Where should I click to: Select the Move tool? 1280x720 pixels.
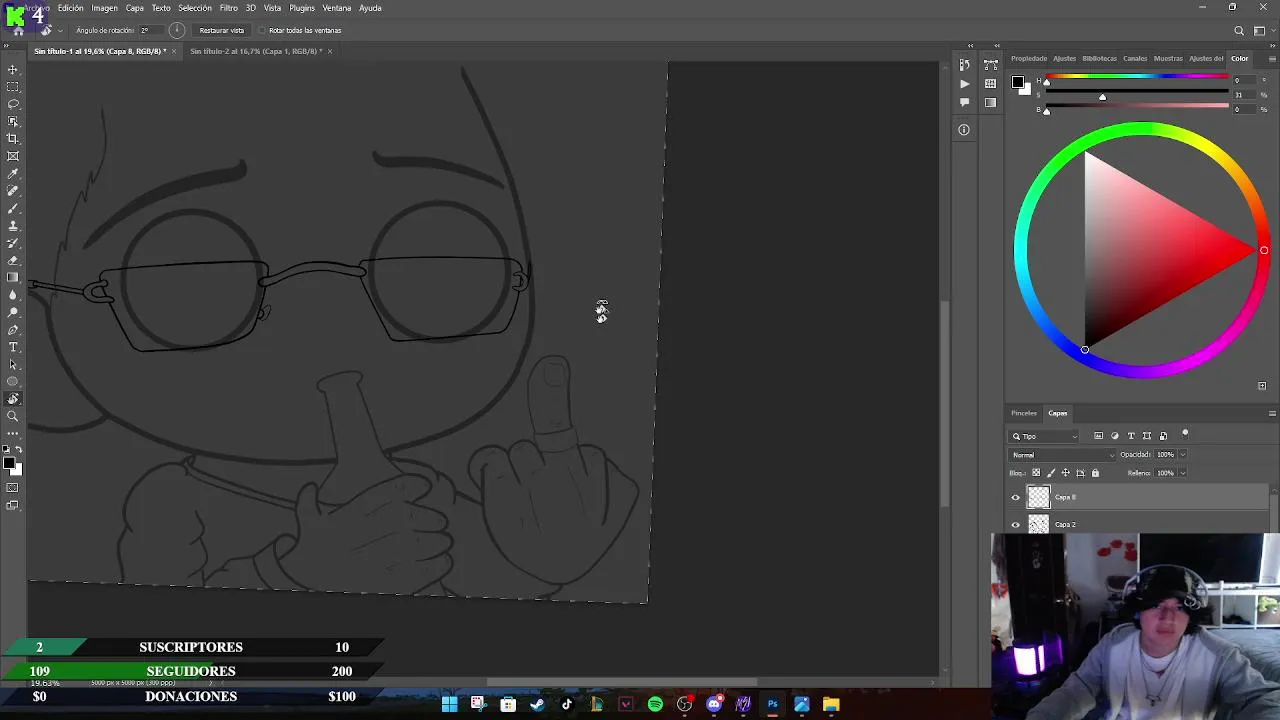(x=13, y=70)
